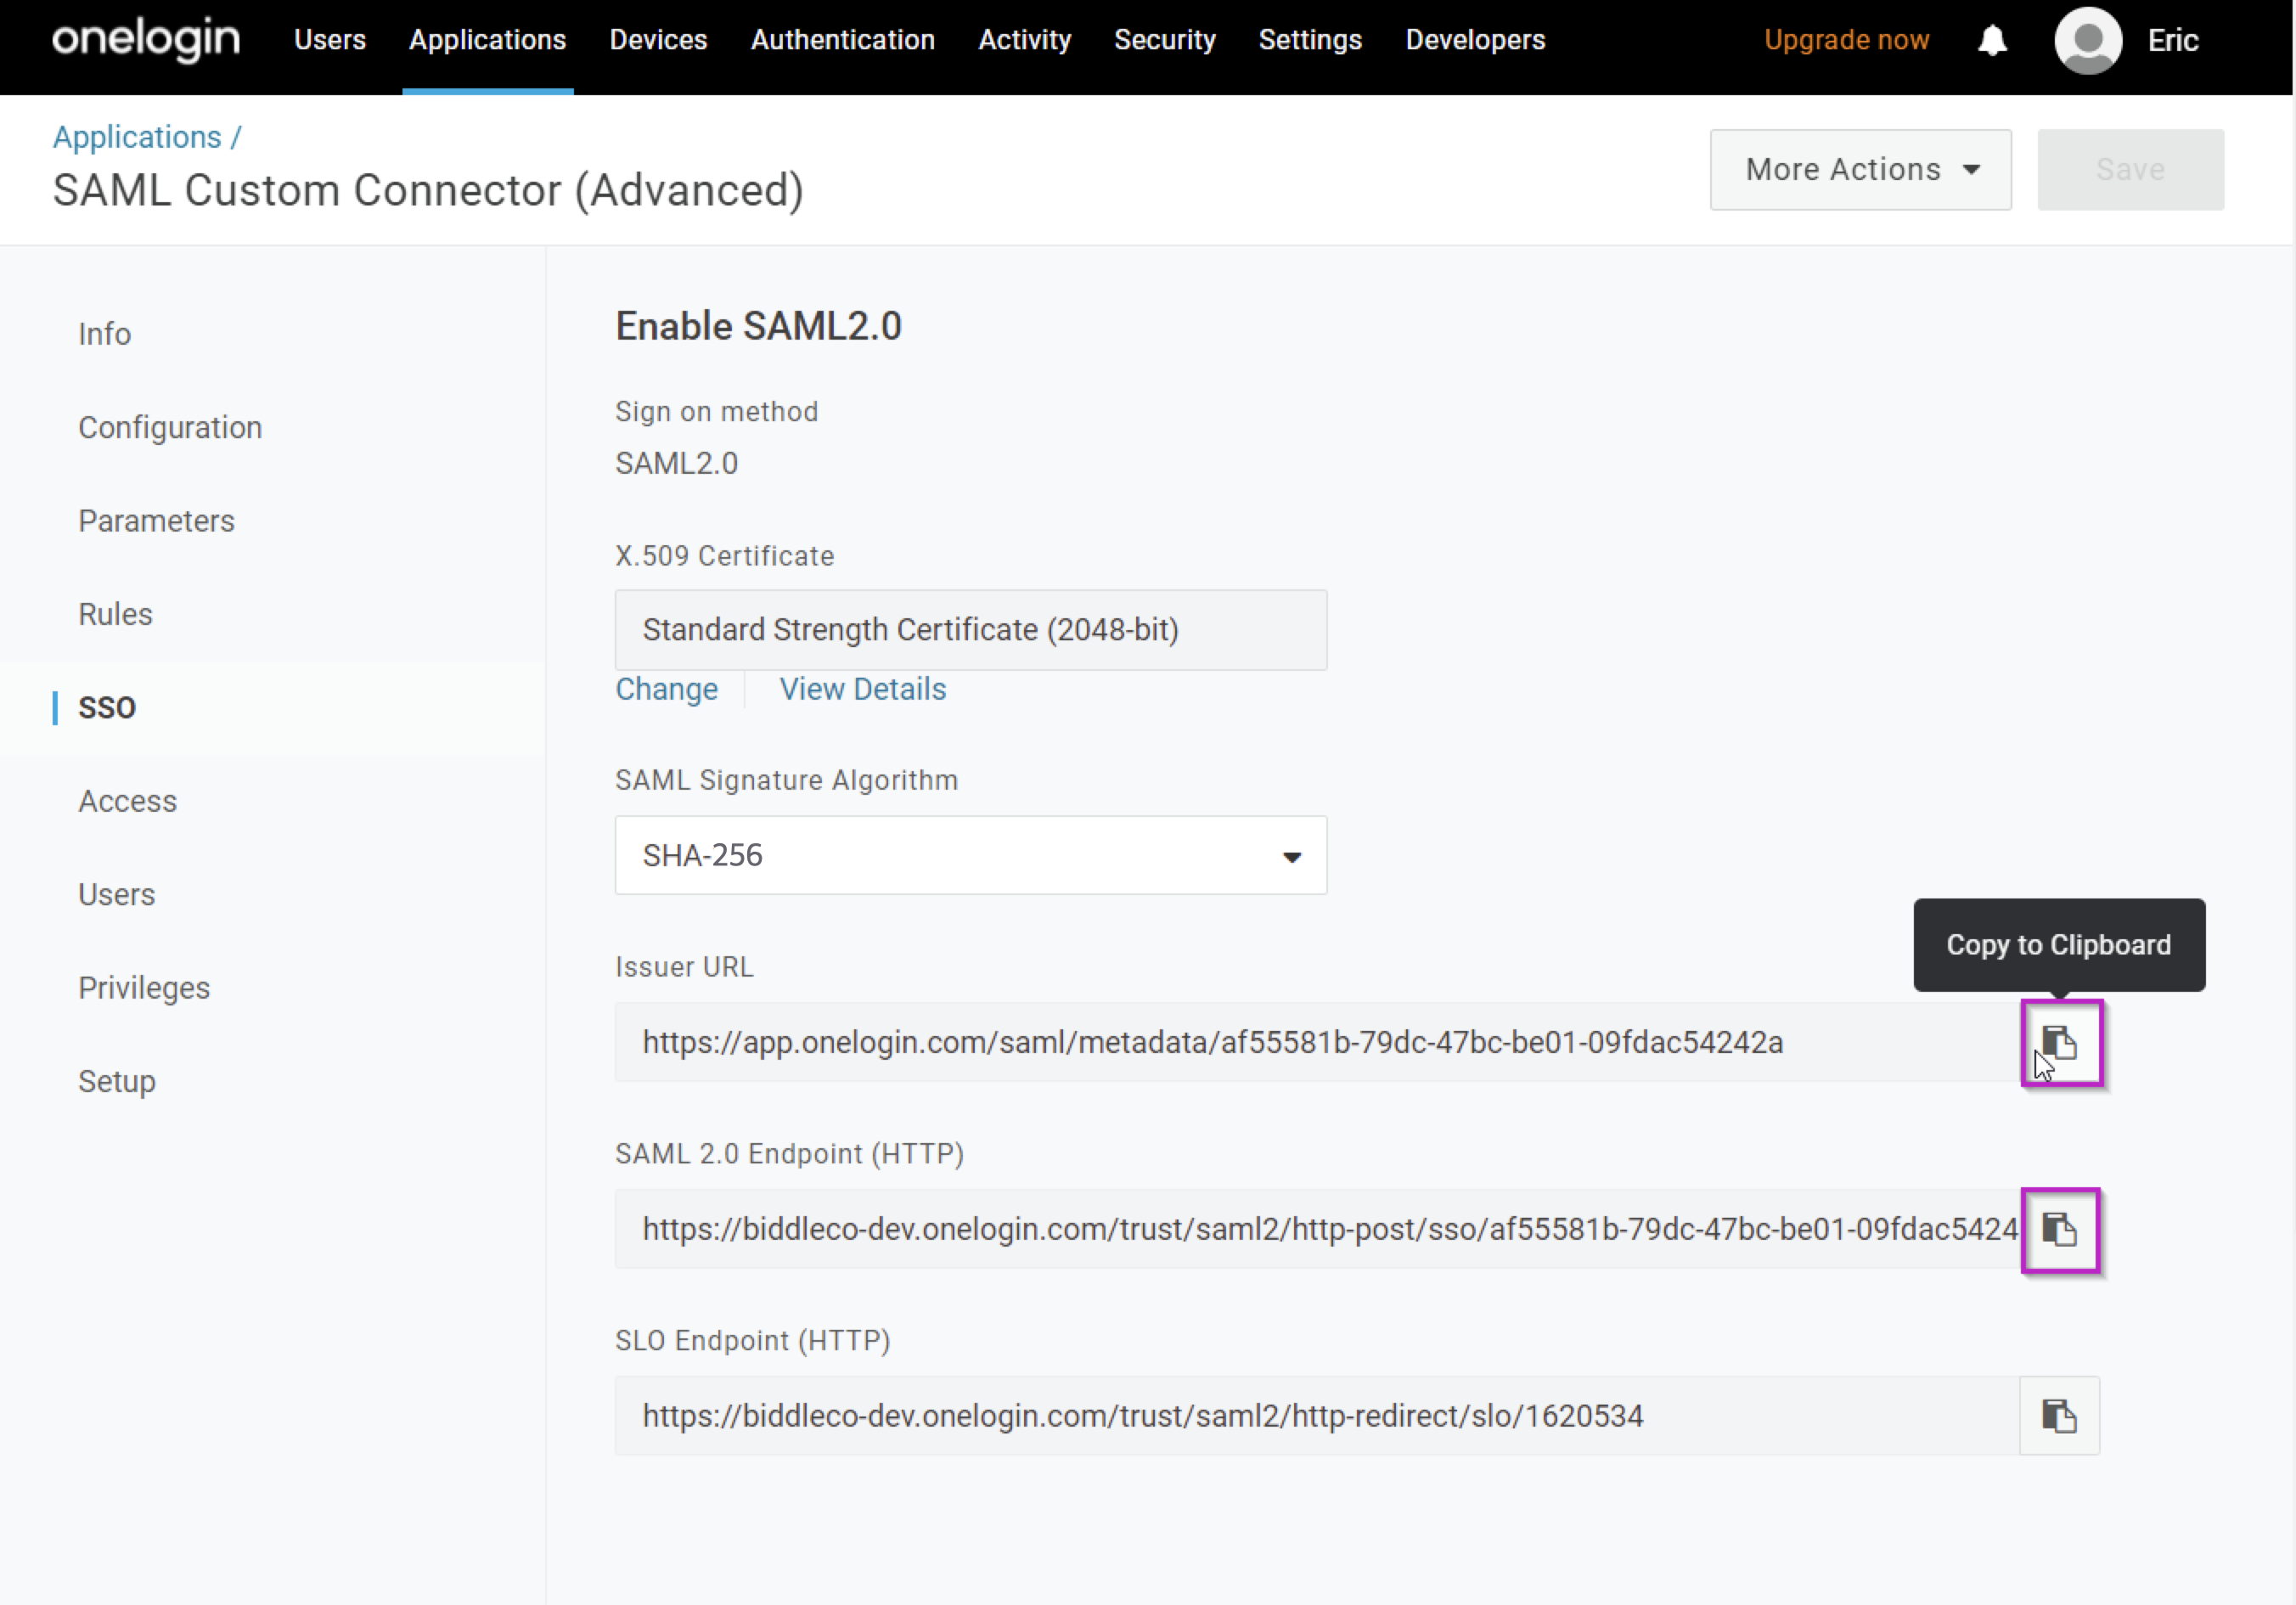Open the notifications bell
Viewport: 2296px width, 1605px height.
point(1992,40)
